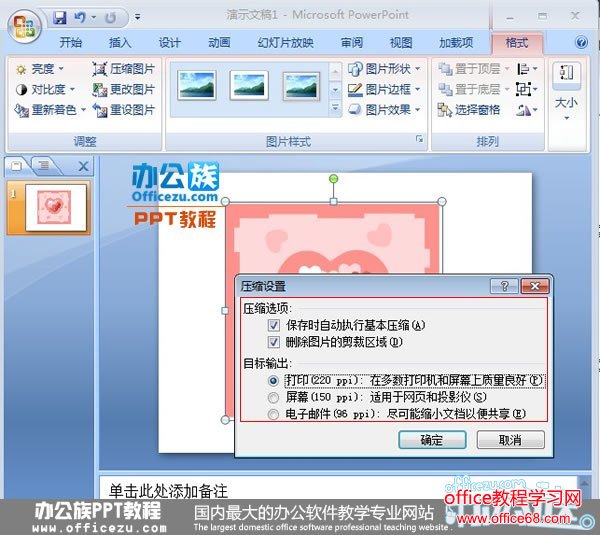
Task: Open the Group objects dropdown icon
Action: coord(527,90)
